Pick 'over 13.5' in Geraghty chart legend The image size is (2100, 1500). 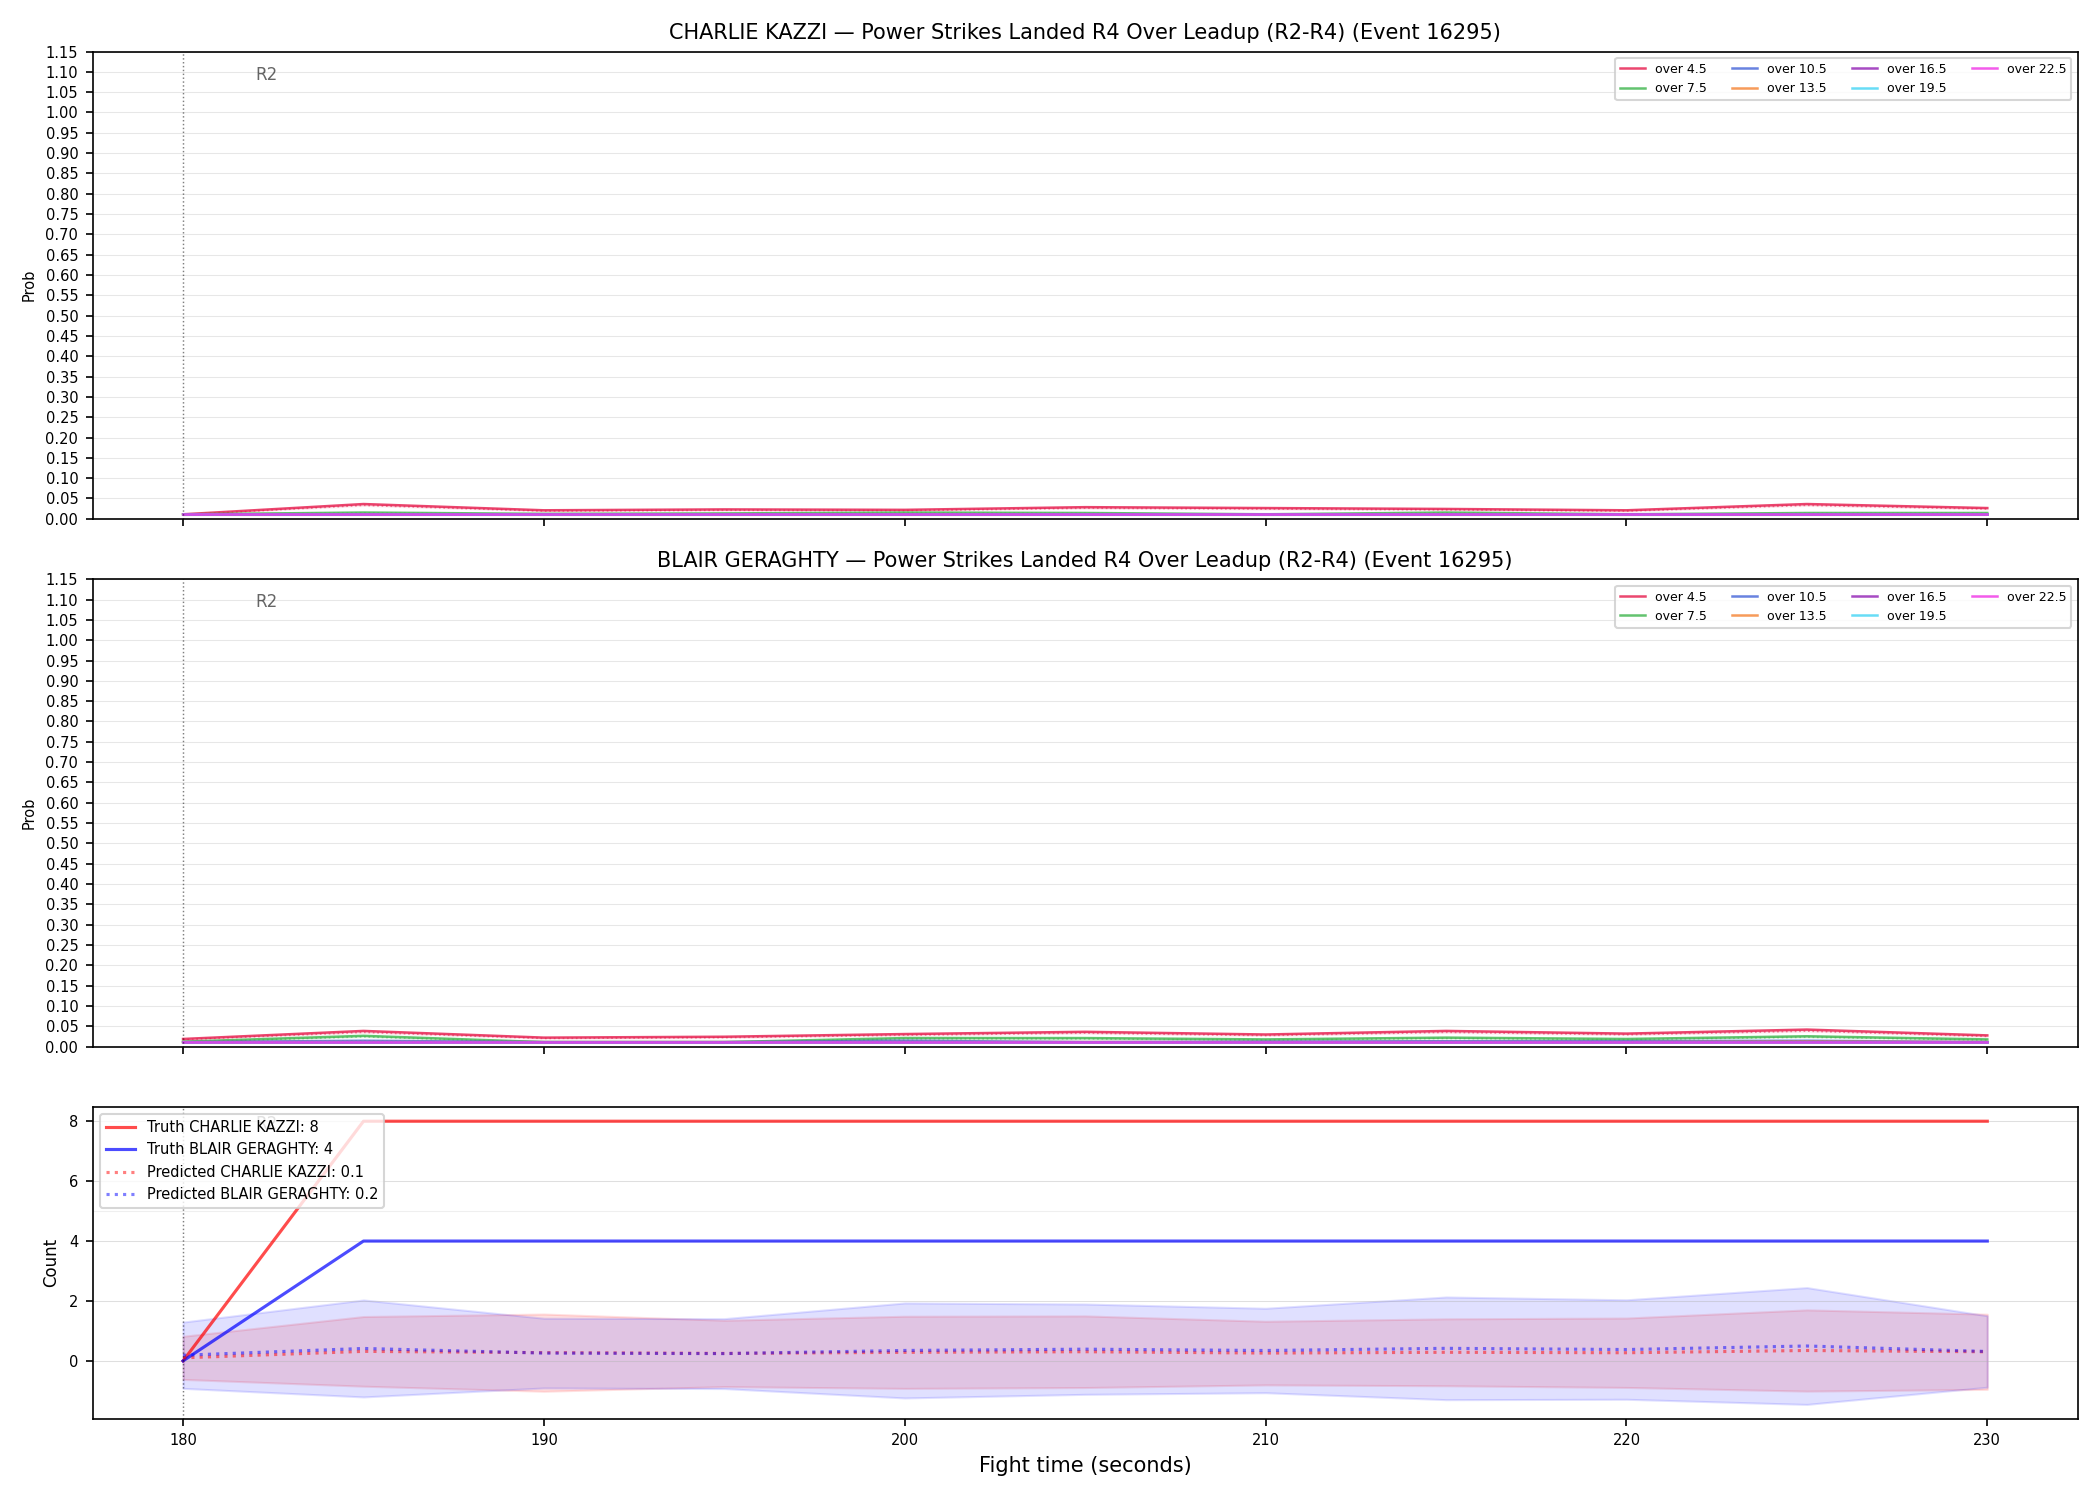coord(1778,616)
